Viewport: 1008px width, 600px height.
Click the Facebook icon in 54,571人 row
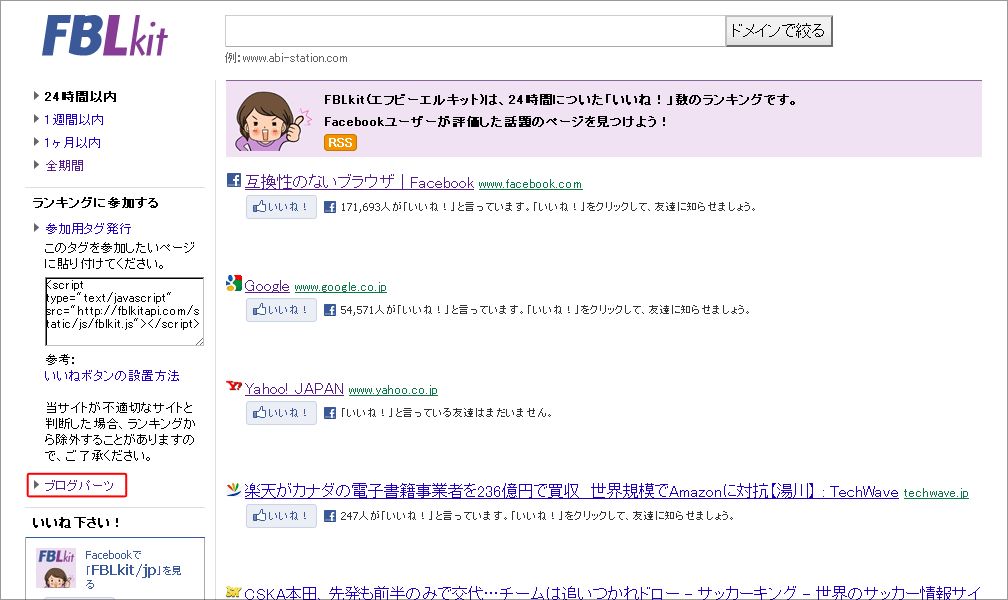coord(330,310)
